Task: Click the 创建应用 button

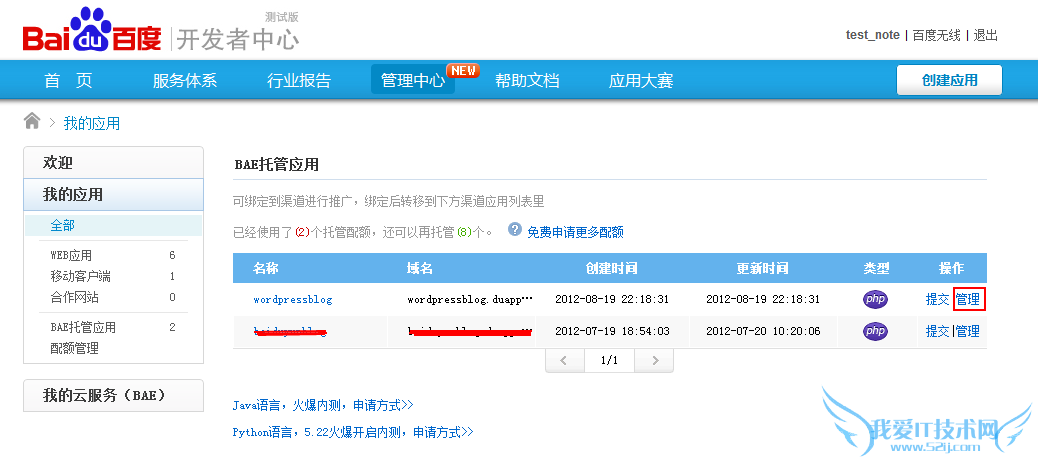Action: point(949,80)
